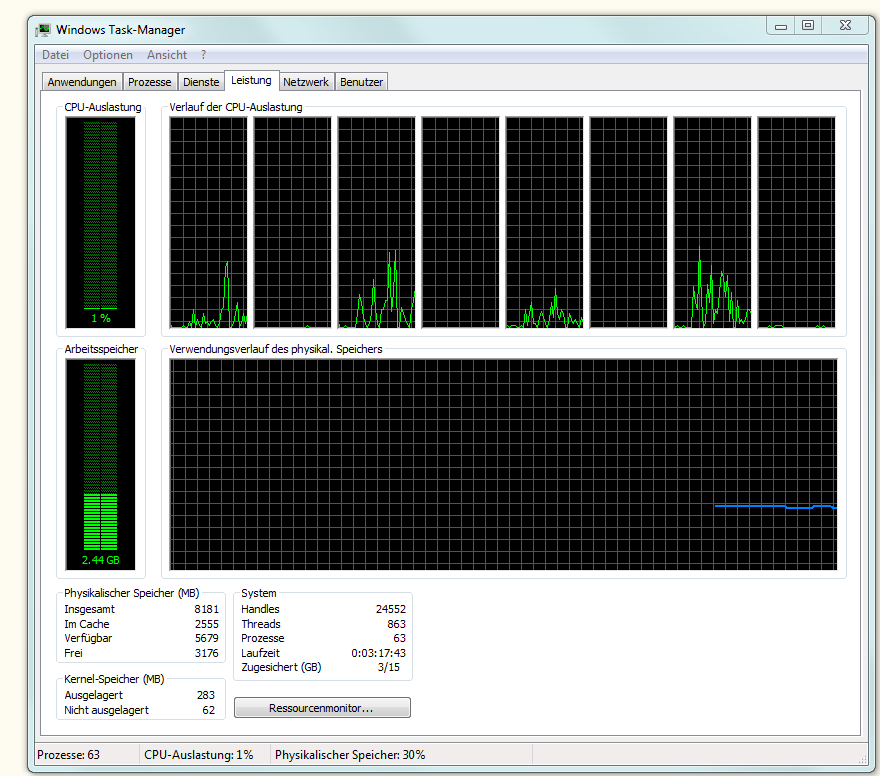Click 'Prozesse: 63' in the status bar
Viewport: 880px width, 776px height.
[x=68, y=755]
